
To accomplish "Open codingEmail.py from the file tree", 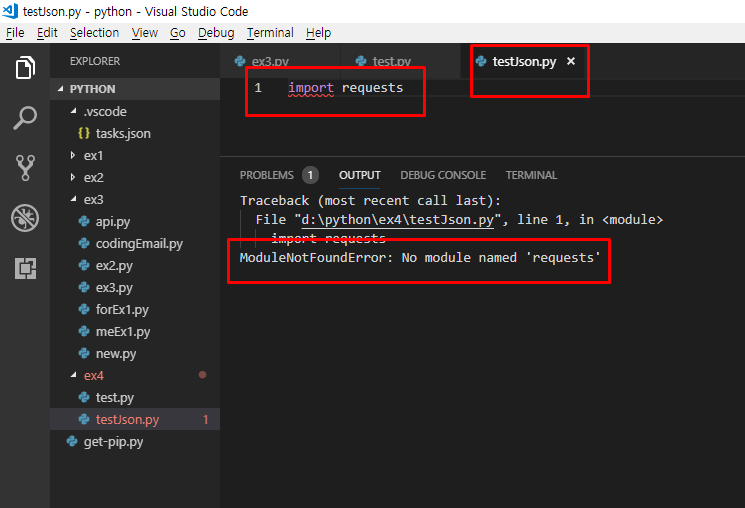I will (x=138, y=243).
